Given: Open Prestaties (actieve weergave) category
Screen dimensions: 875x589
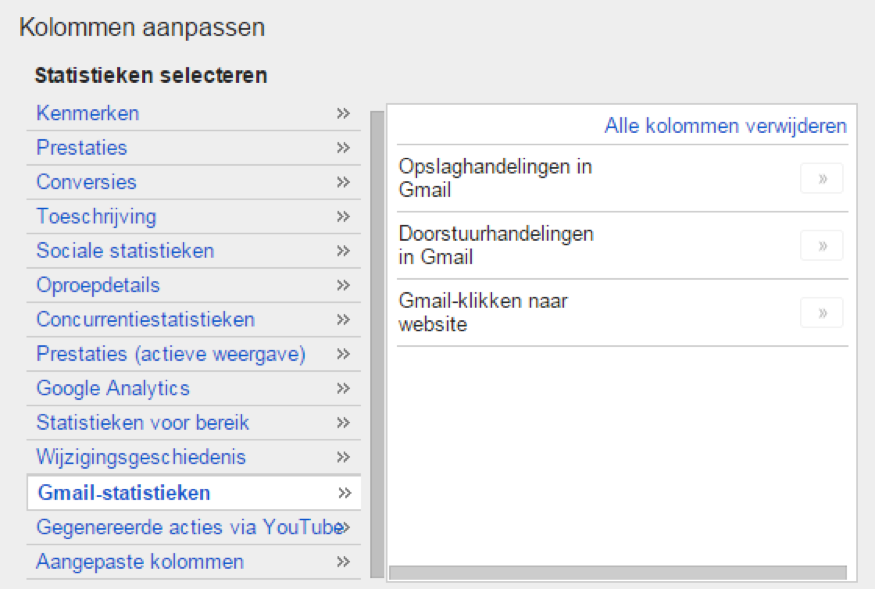Looking at the screenshot, I should coord(194,355).
